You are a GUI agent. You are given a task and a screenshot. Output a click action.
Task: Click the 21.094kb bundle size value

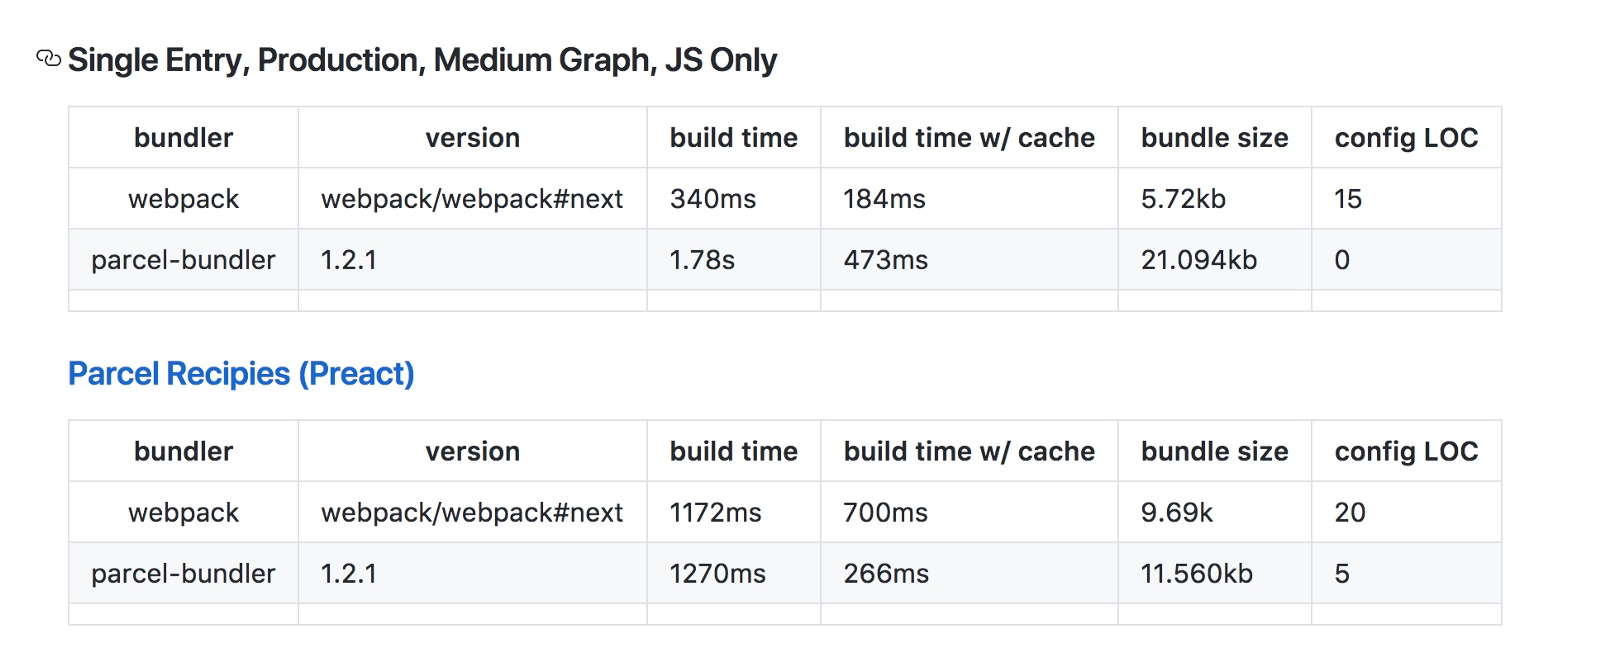tap(1199, 260)
